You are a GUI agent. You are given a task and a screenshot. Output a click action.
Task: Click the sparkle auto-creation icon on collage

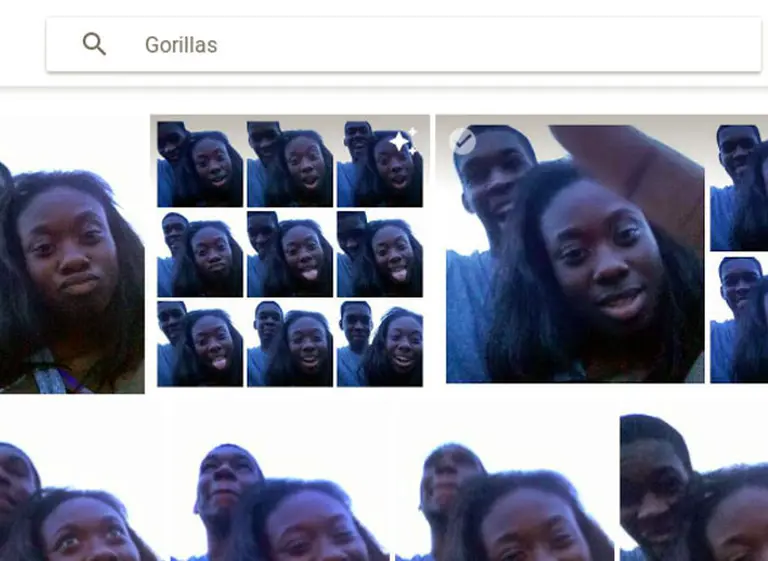click(x=403, y=141)
